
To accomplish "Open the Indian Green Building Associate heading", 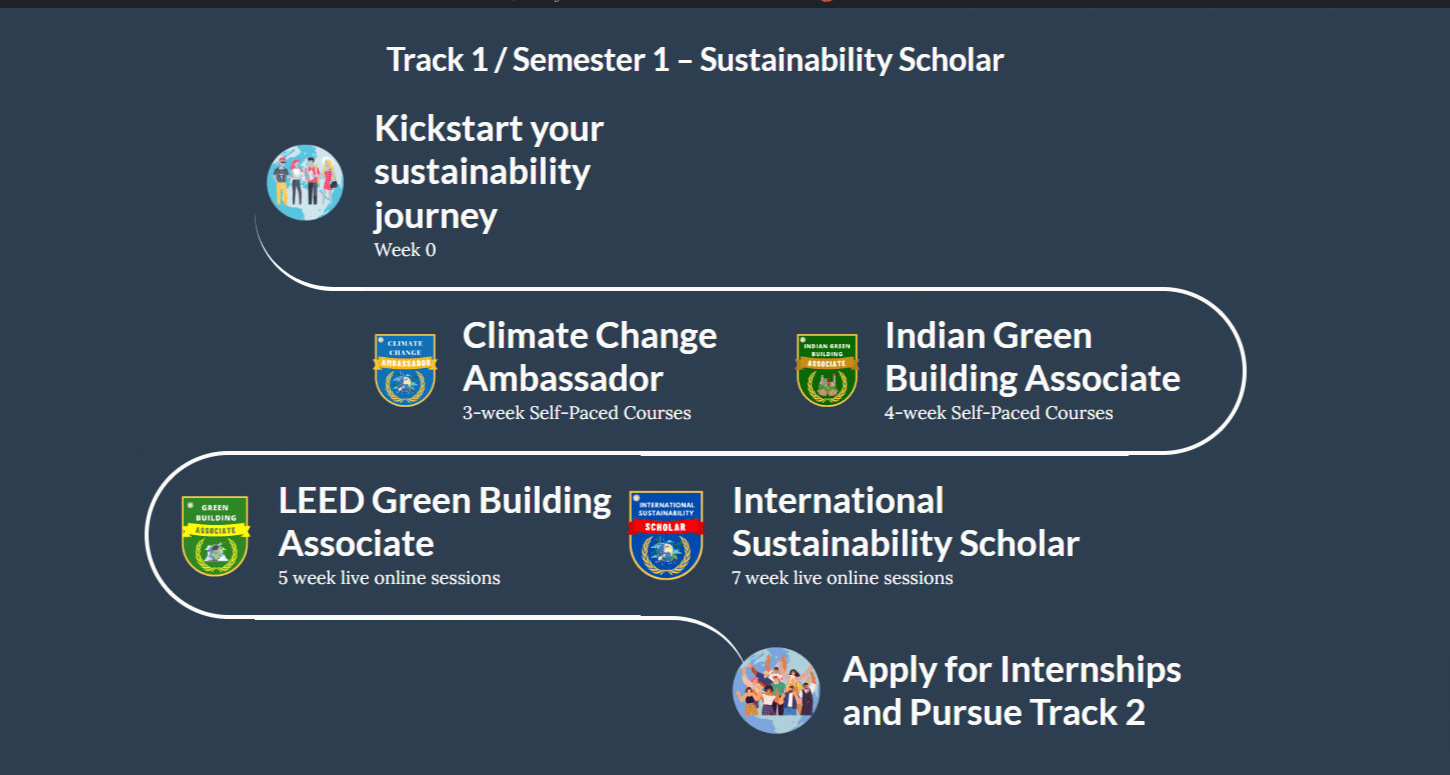I will tap(1032, 357).
